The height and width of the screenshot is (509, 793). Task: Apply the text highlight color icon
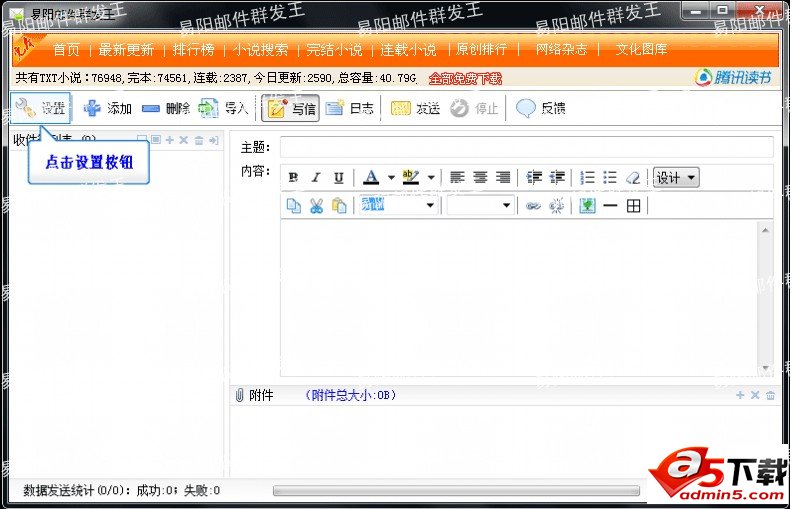coord(411,178)
